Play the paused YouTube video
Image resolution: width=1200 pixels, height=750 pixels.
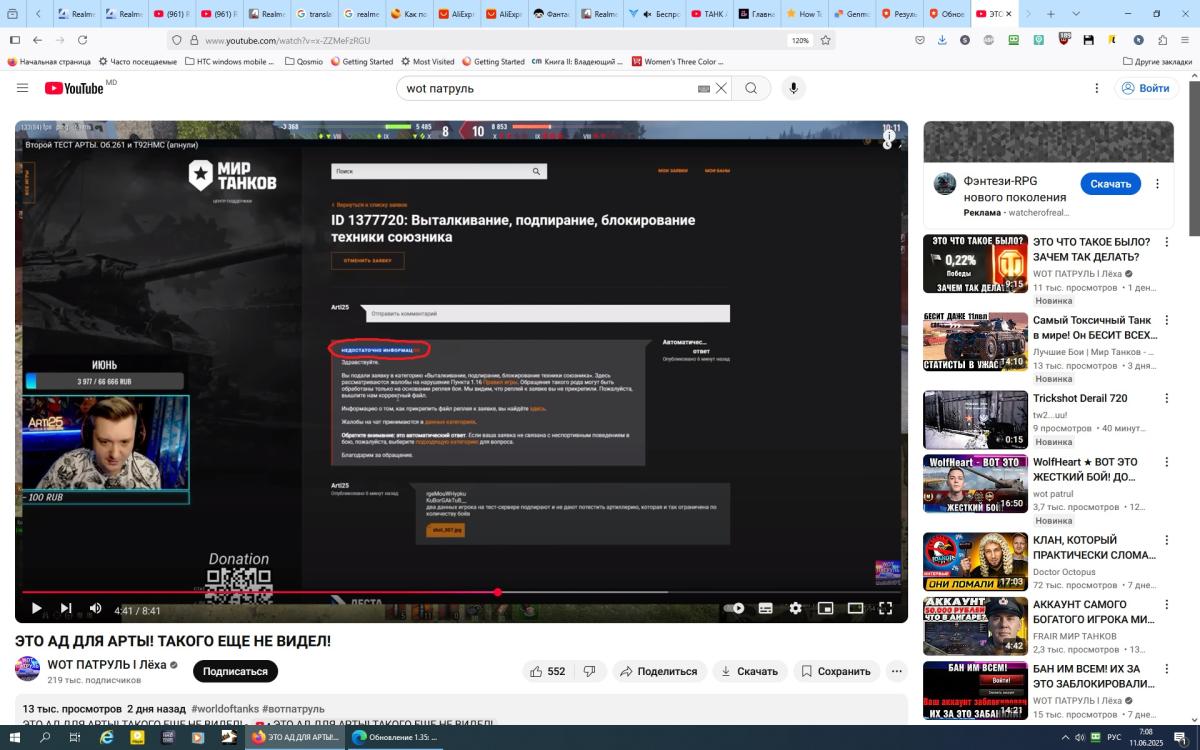click(x=36, y=608)
